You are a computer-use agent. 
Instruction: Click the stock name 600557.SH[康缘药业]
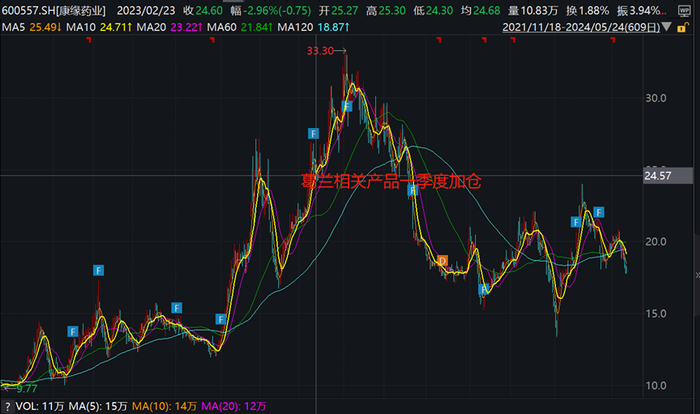point(54,11)
